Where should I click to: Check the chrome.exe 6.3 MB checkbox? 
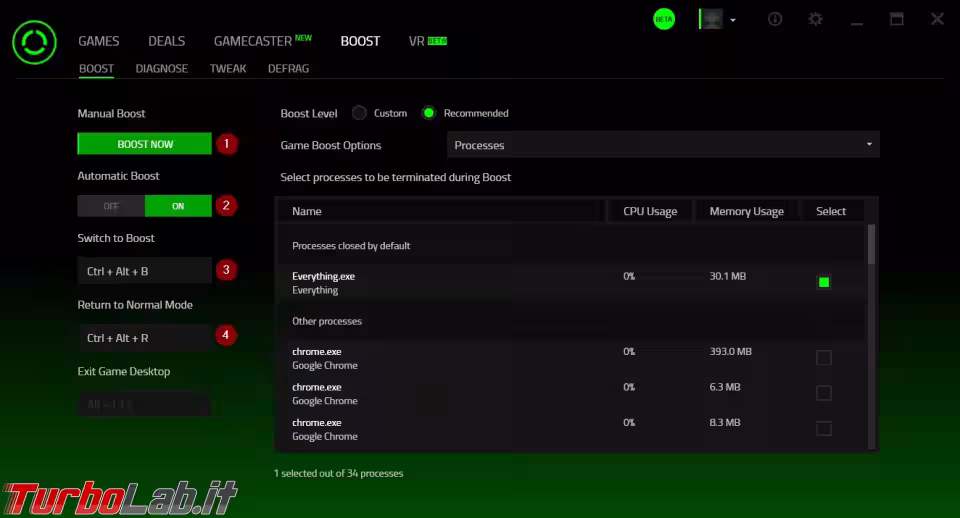pyautogui.click(x=824, y=393)
